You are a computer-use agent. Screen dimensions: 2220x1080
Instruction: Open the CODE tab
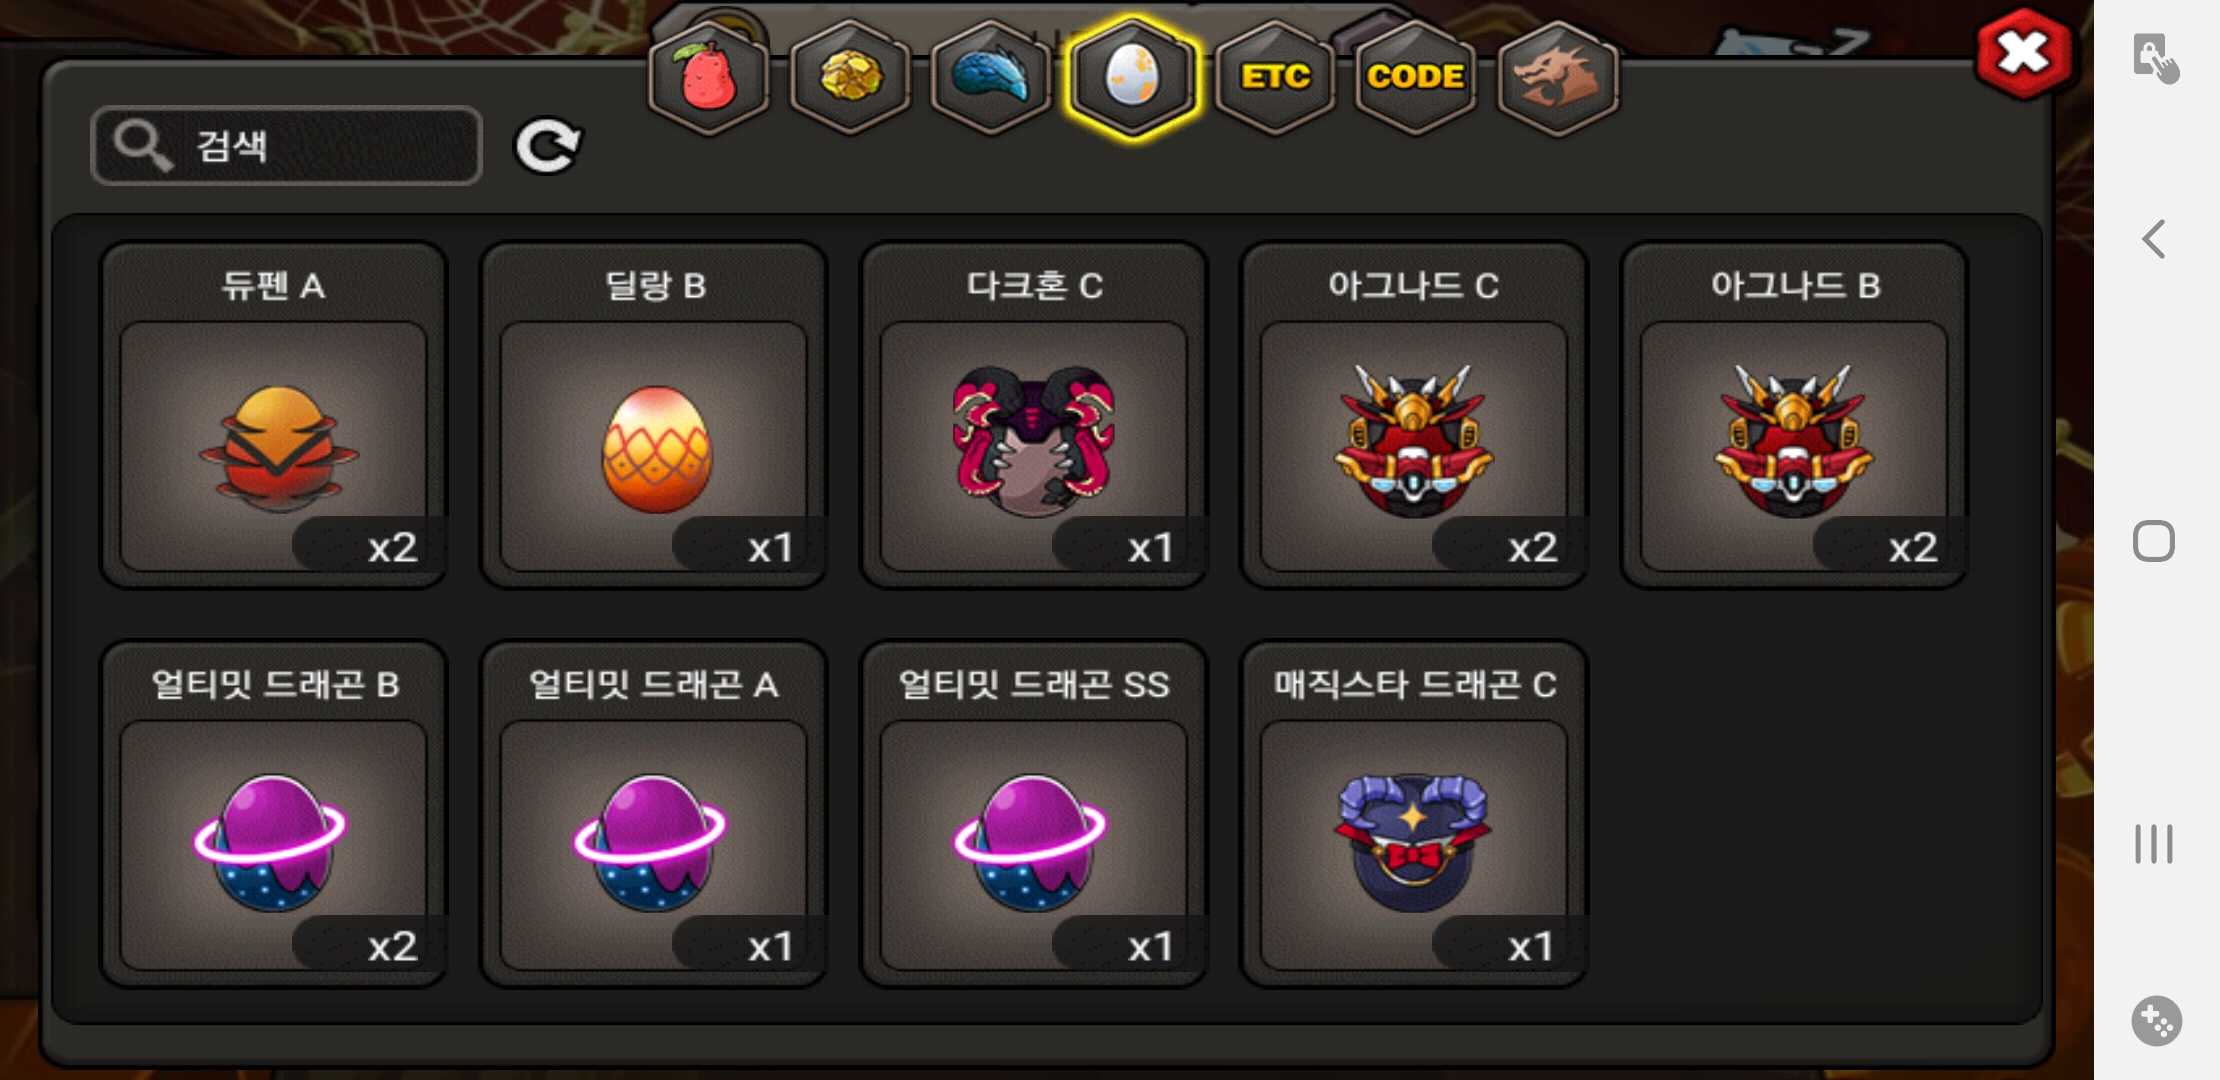(1416, 78)
